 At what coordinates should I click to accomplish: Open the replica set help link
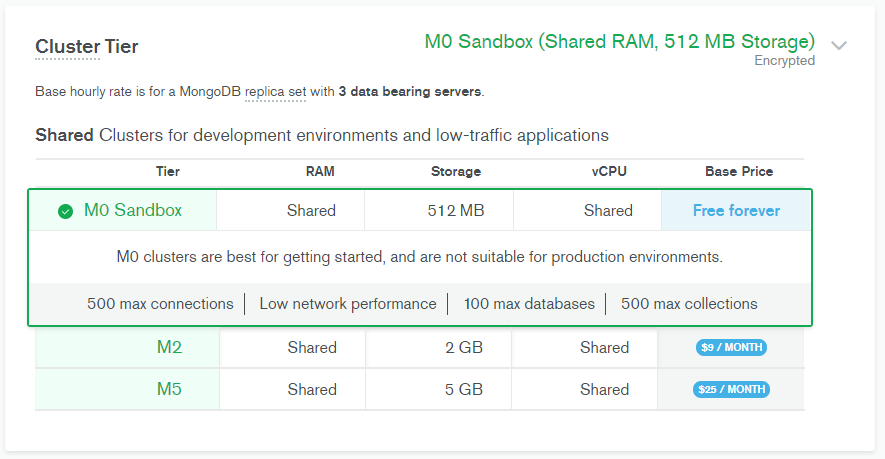[275, 92]
